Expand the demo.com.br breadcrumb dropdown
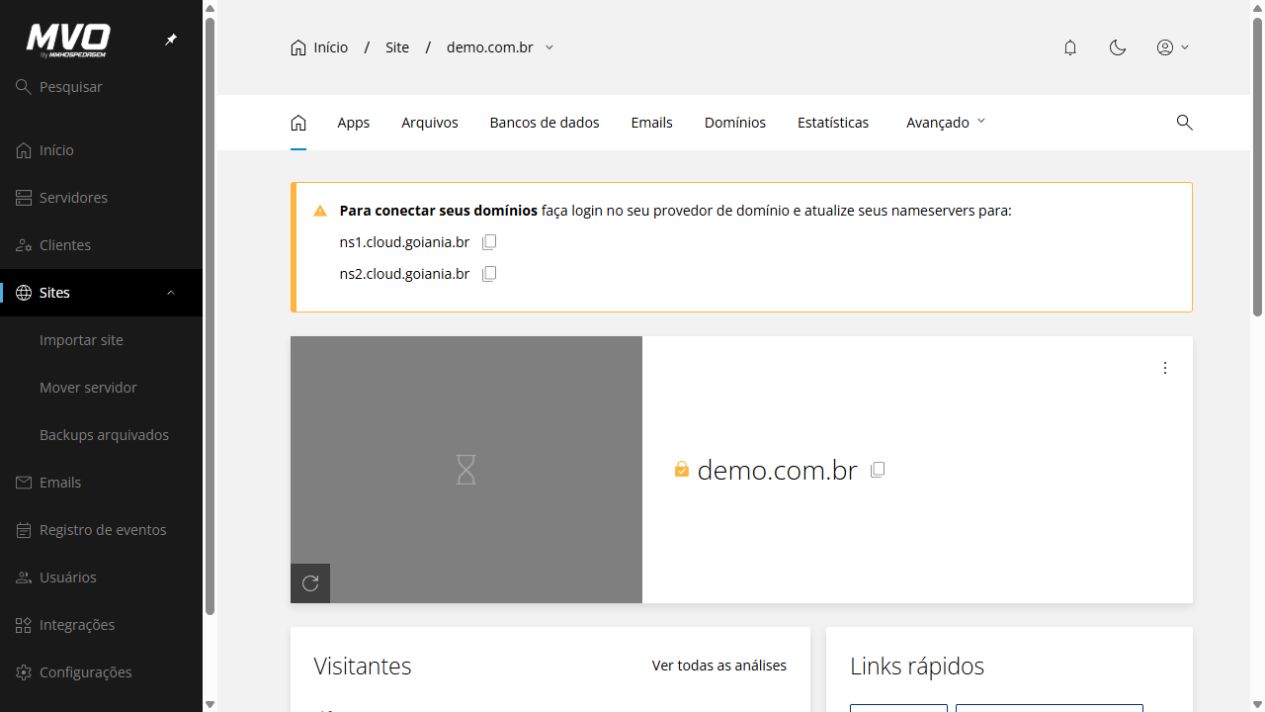This screenshot has width=1265, height=712. (x=549, y=47)
